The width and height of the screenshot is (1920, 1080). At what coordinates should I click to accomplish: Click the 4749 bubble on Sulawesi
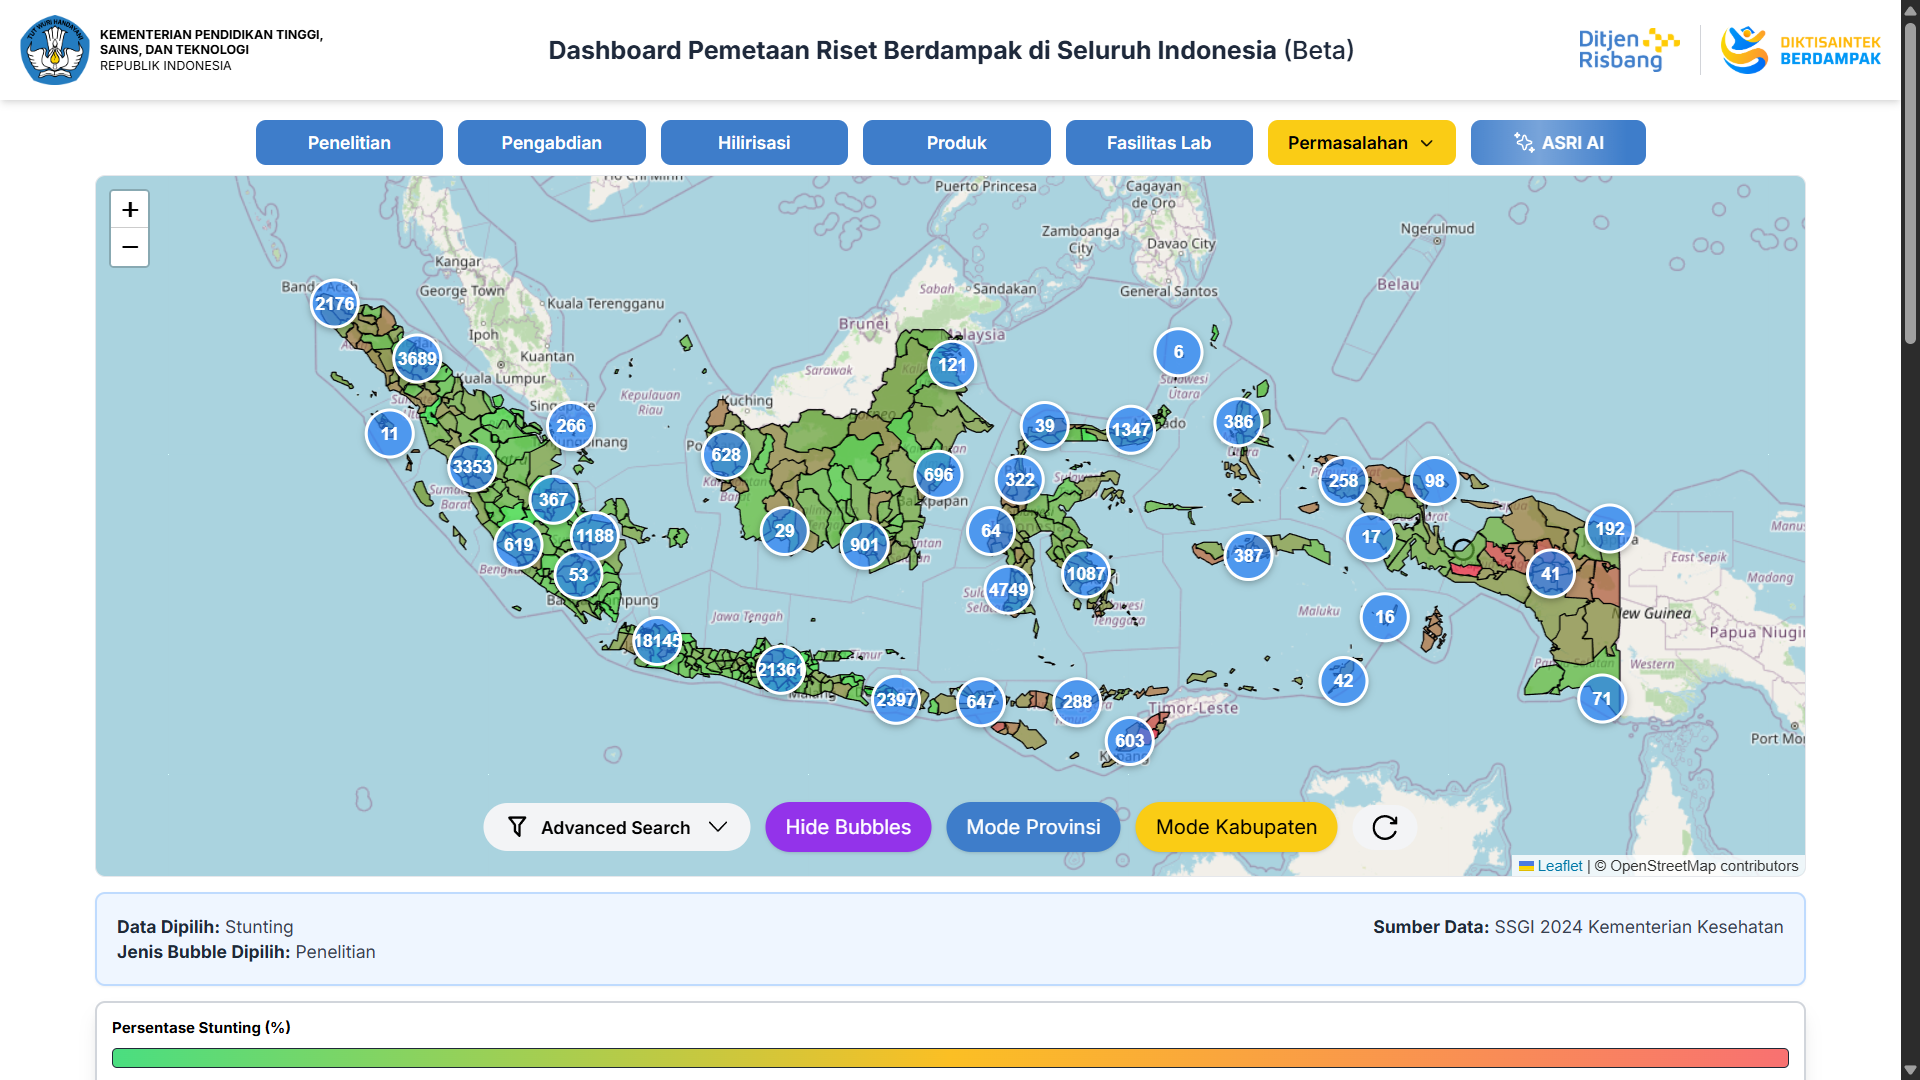[1008, 590]
